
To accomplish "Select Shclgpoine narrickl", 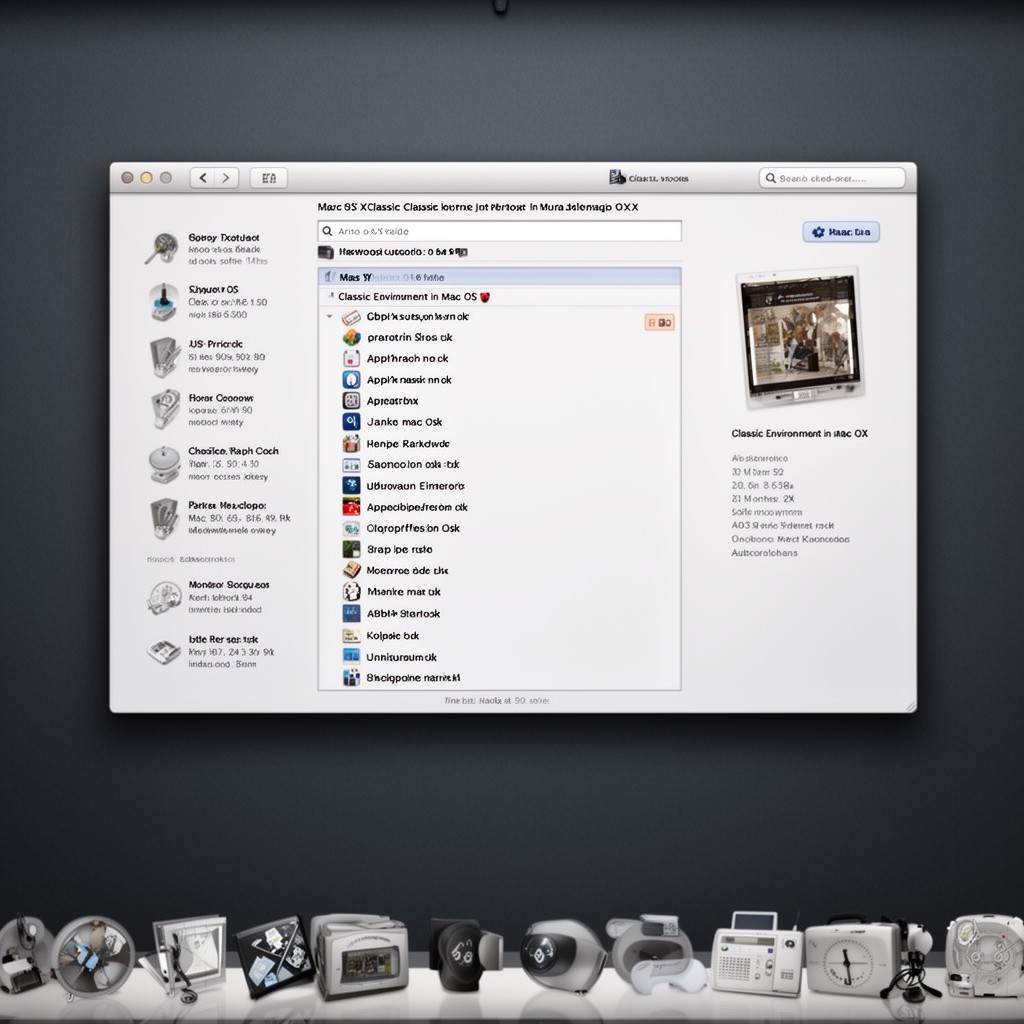I will (500, 678).
